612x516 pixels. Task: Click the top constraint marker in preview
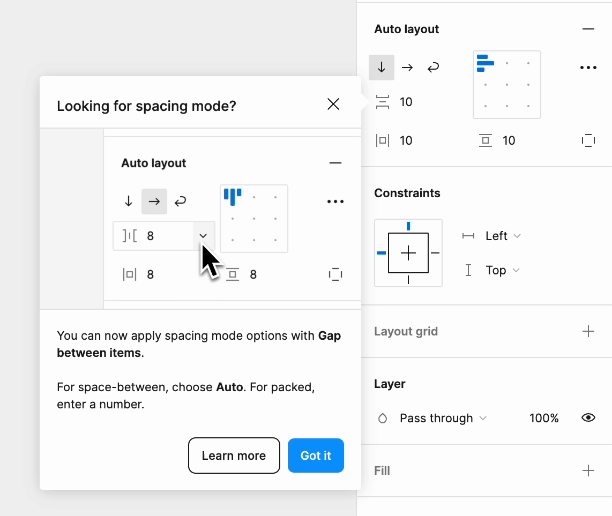coord(408,226)
